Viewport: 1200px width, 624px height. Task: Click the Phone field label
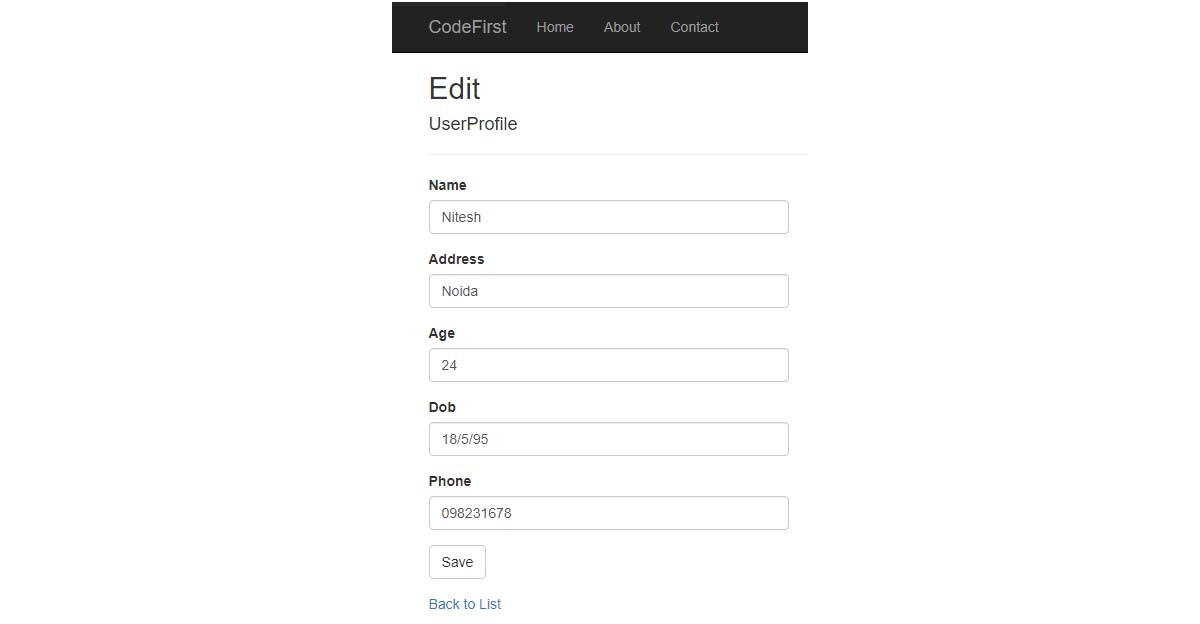(450, 481)
